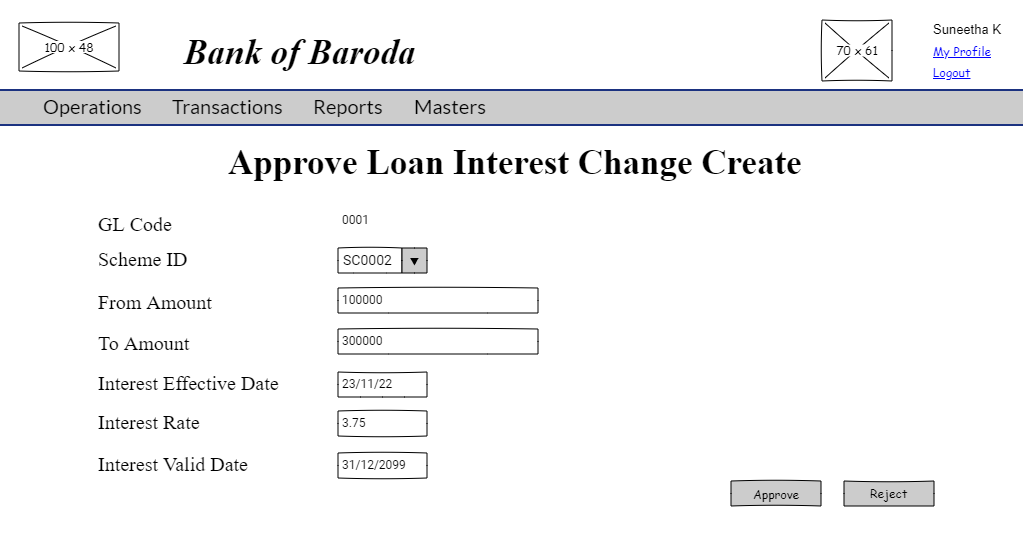Click the 31/12/2099 date field
1023x545 pixels.
point(382,465)
